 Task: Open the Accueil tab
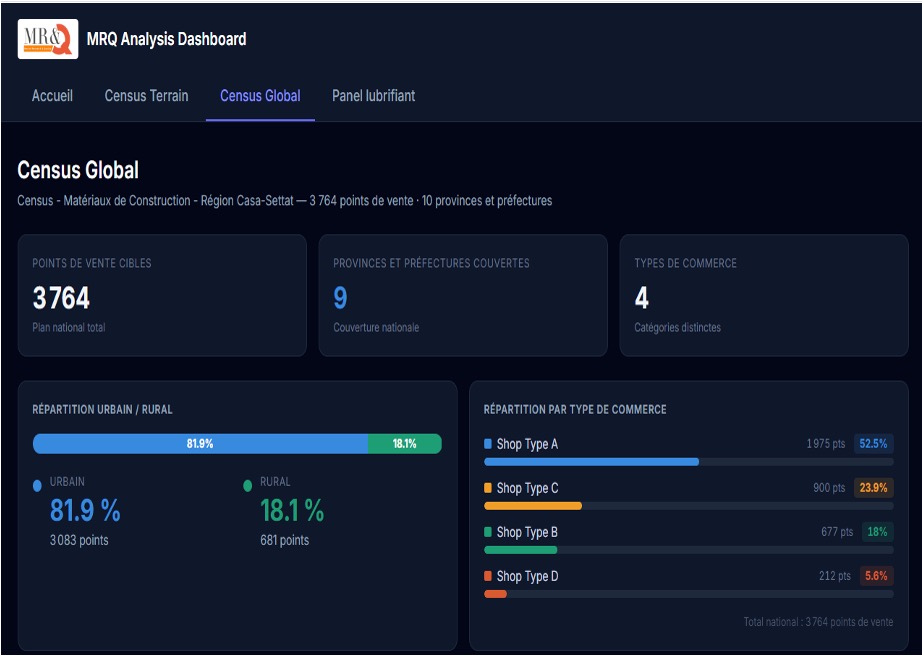click(x=52, y=96)
